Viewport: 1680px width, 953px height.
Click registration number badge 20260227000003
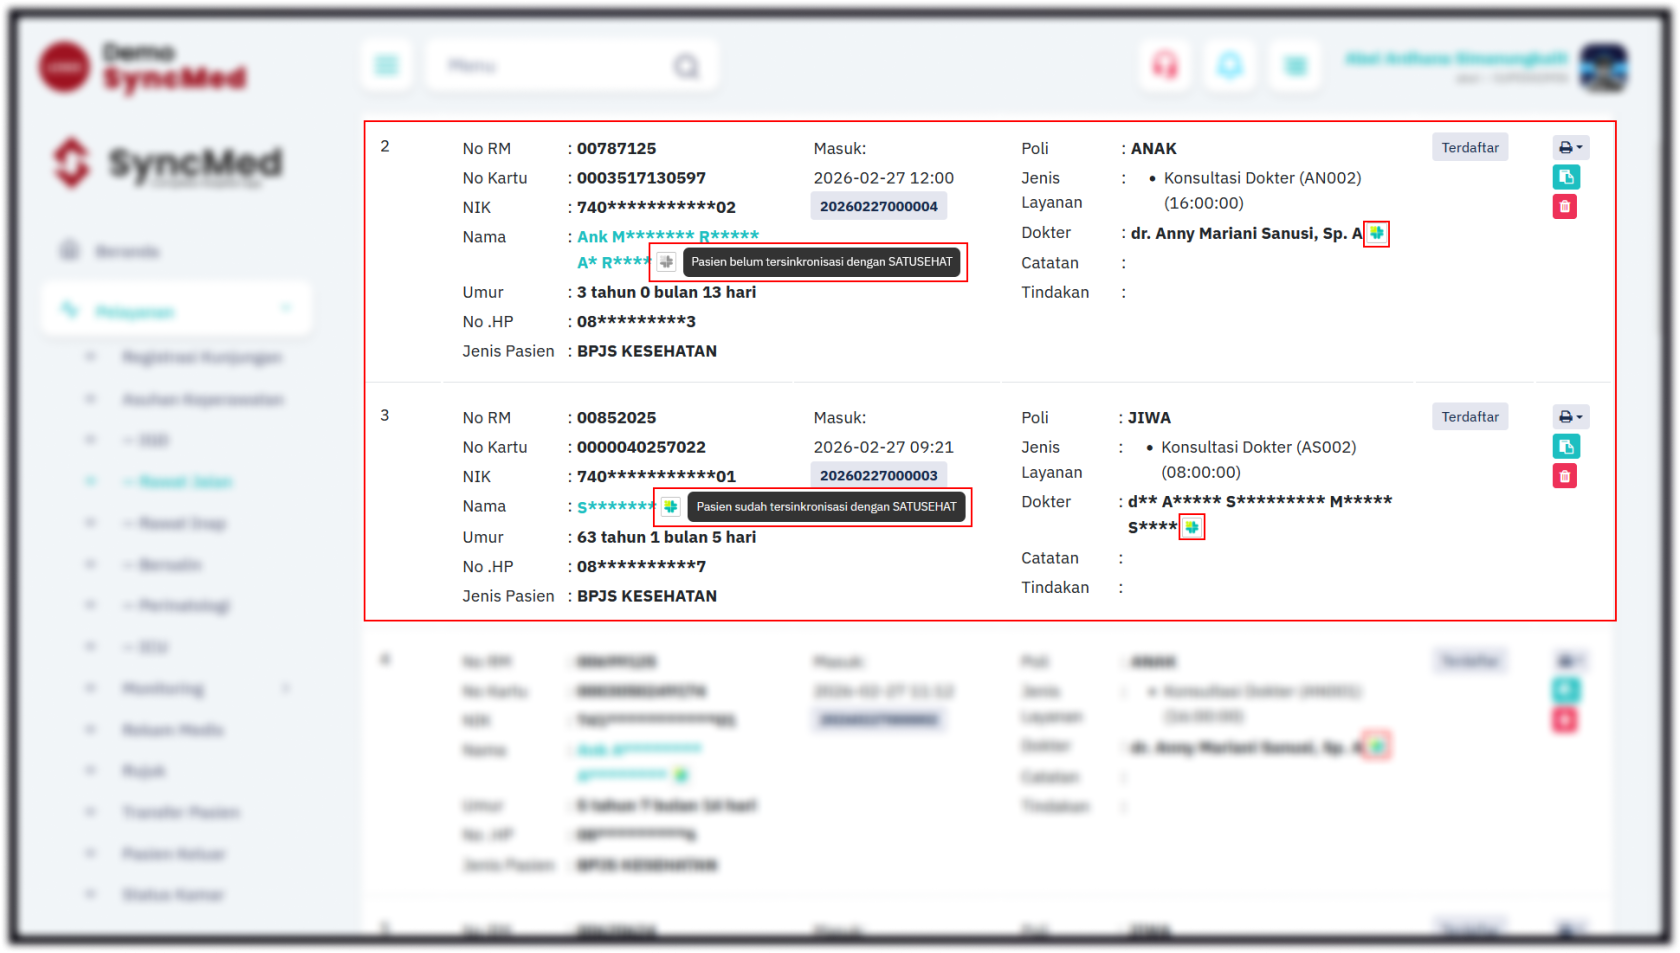click(x=879, y=476)
